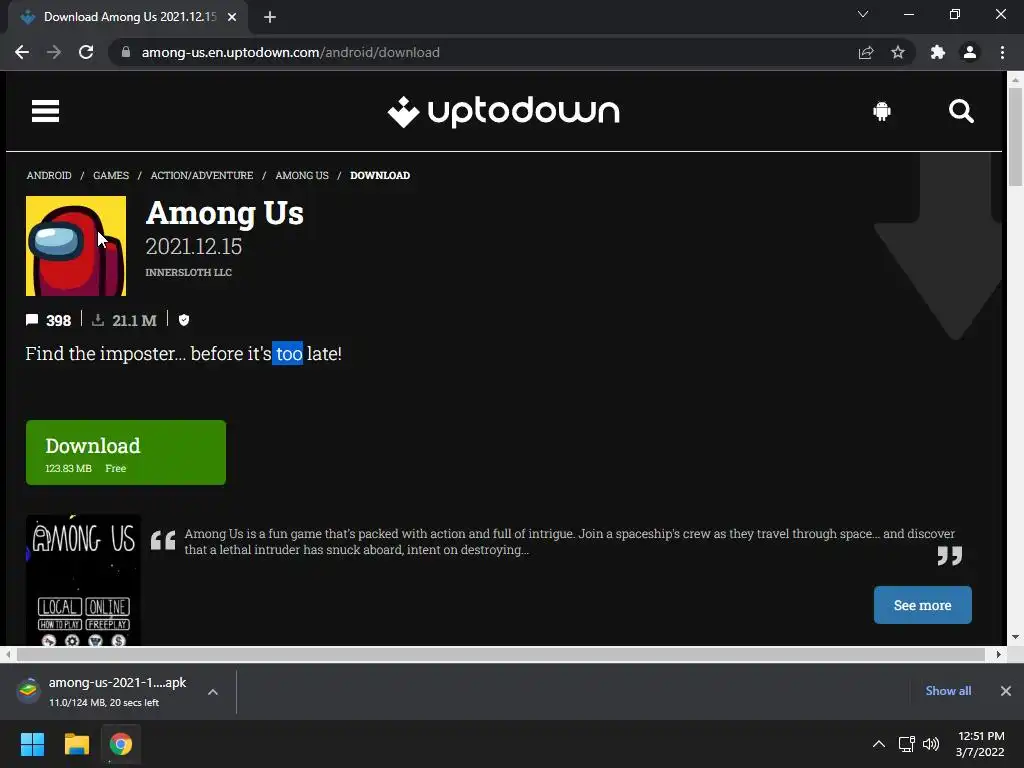The height and width of the screenshot is (768, 1024).
Task: Select the Download Among Us tab
Action: click(128, 17)
